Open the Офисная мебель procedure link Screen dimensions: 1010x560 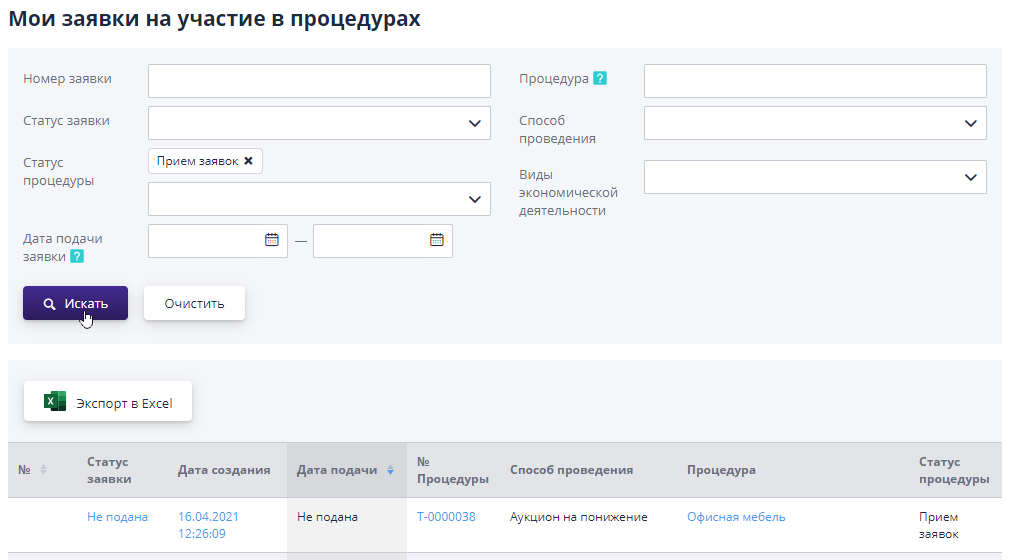[736, 517]
